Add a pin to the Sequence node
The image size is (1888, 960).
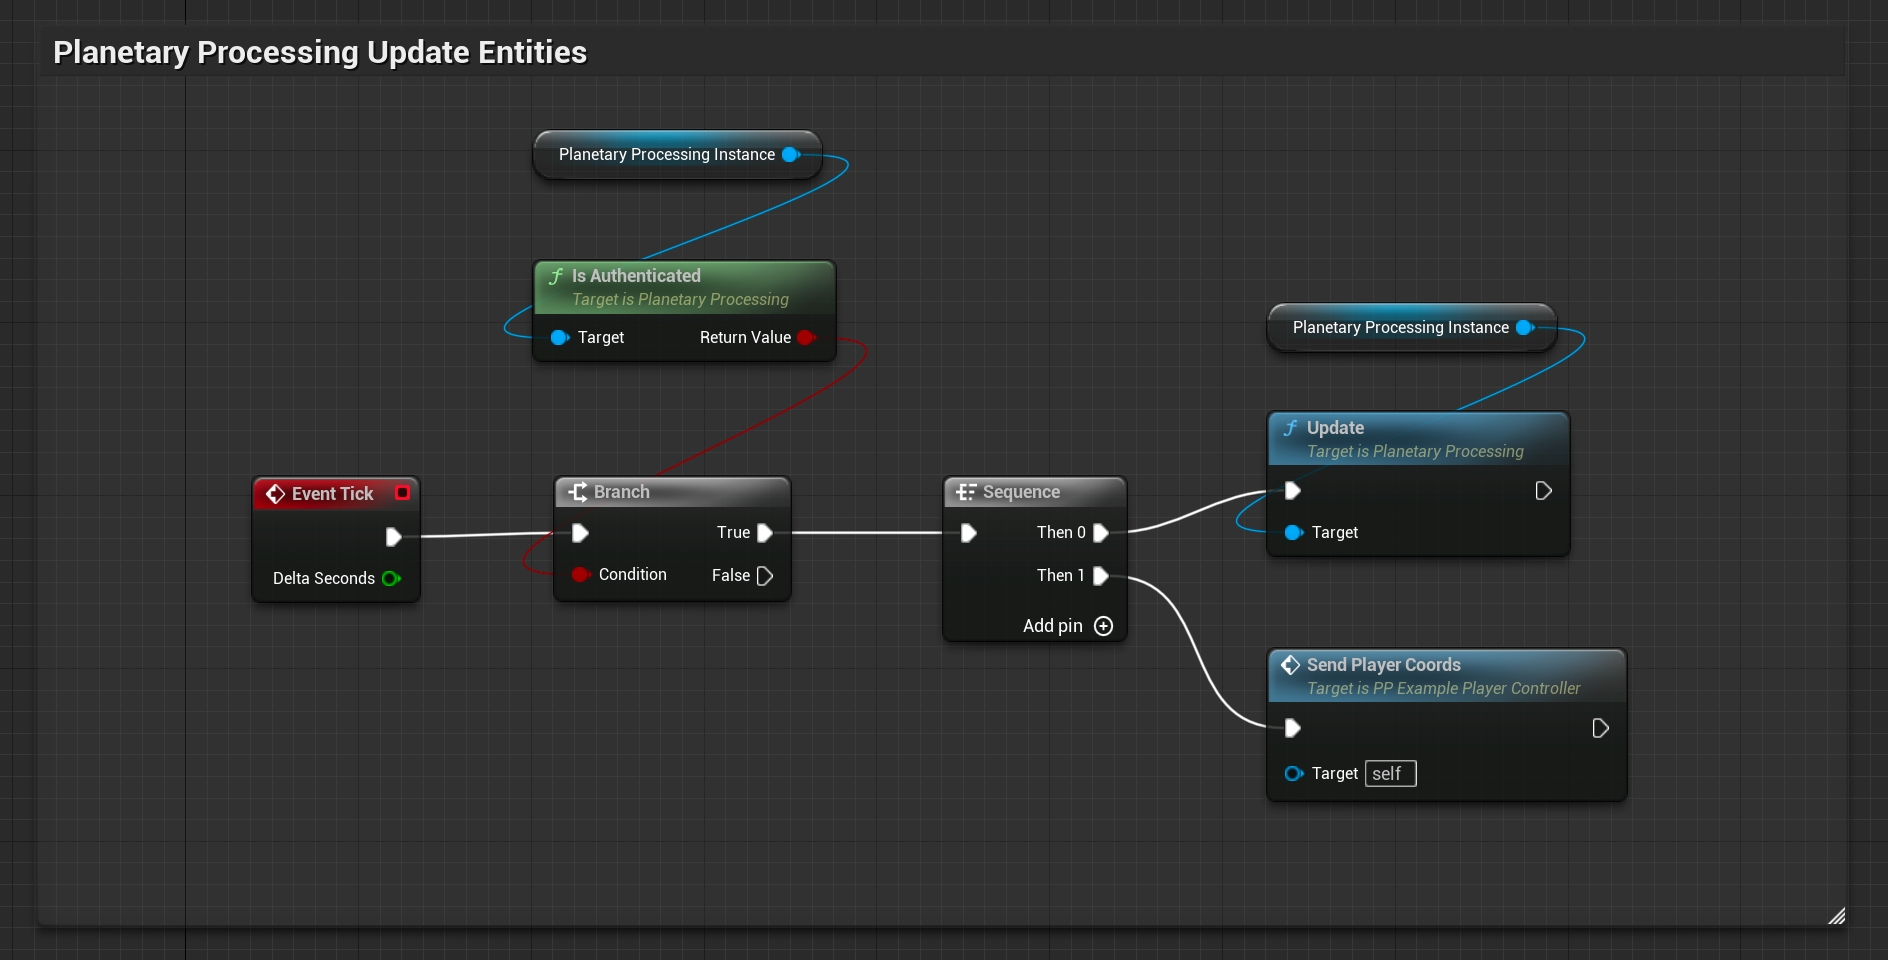coord(1103,626)
